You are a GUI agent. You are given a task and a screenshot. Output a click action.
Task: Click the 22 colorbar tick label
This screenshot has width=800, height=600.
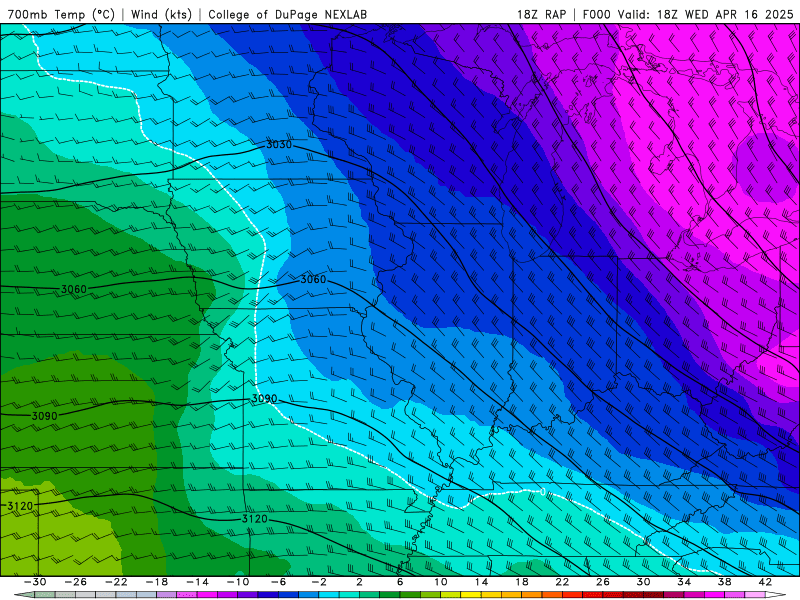click(x=562, y=582)
